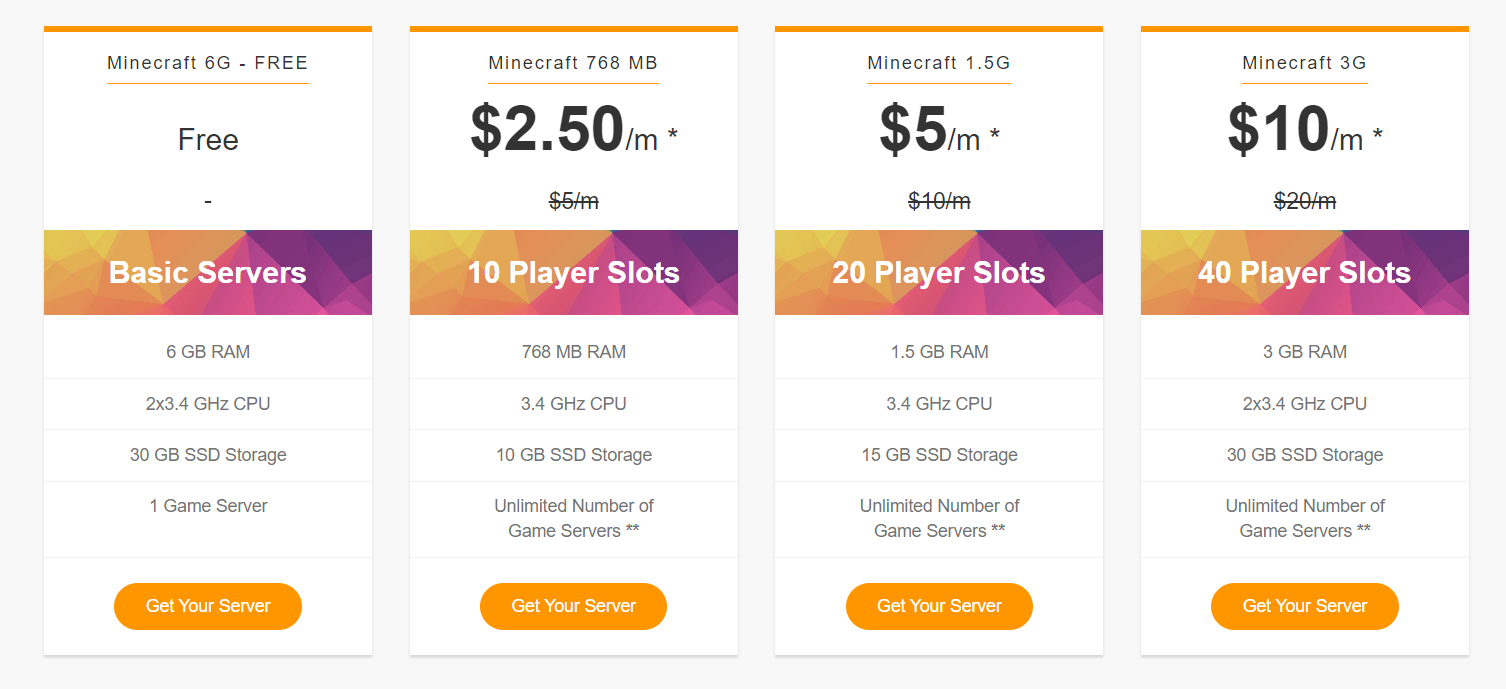This screenshot has height=689, width=1506.
Task: Click the Basic Servers banner
Action: tap(208, 273)
